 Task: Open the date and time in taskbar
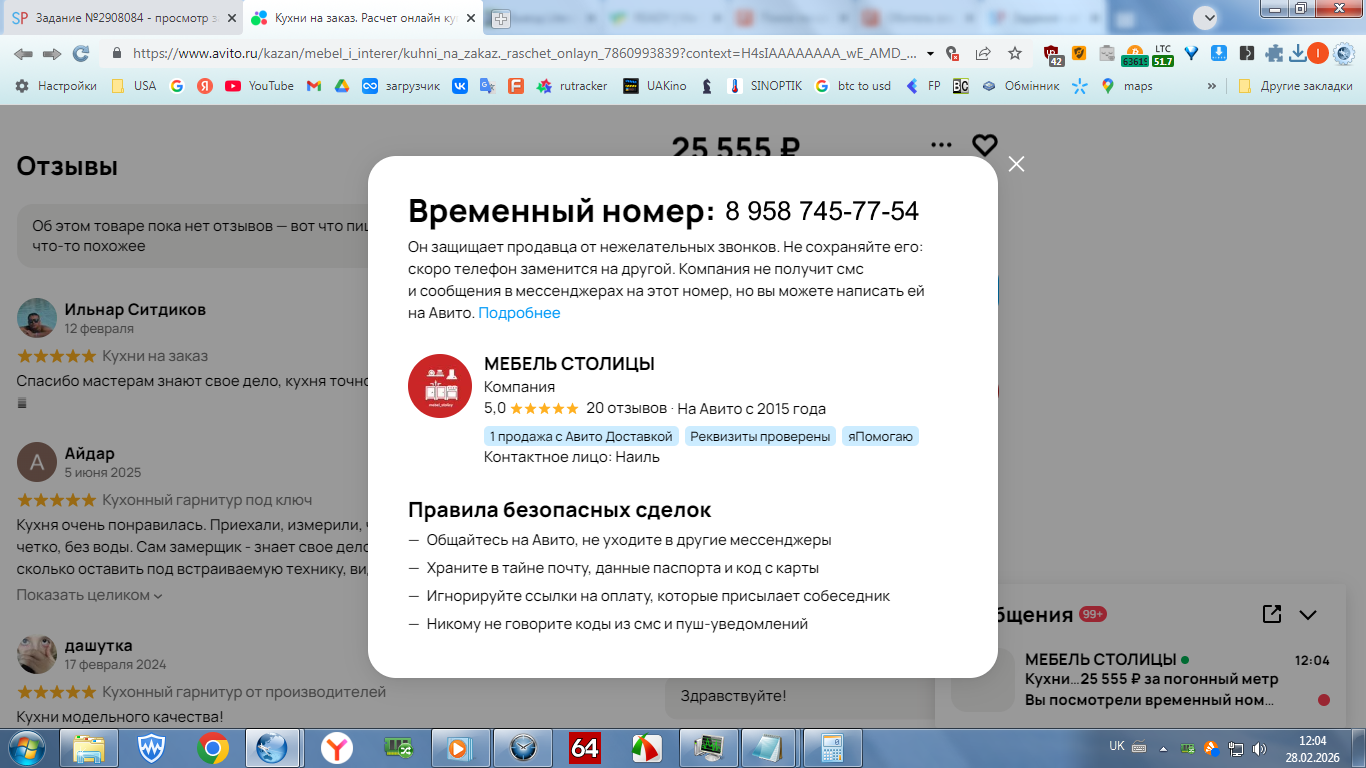(1312, 747)
